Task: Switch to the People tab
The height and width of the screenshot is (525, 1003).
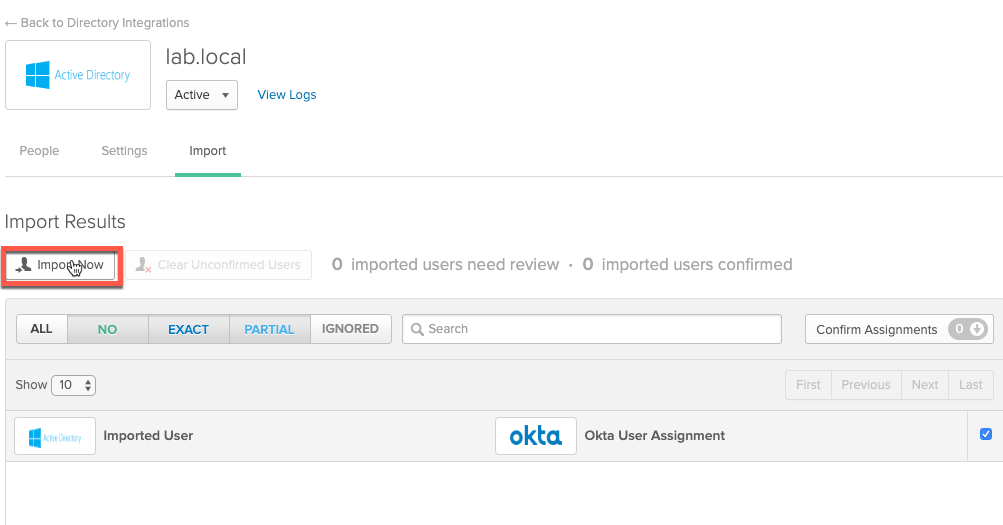Action: 39,151
